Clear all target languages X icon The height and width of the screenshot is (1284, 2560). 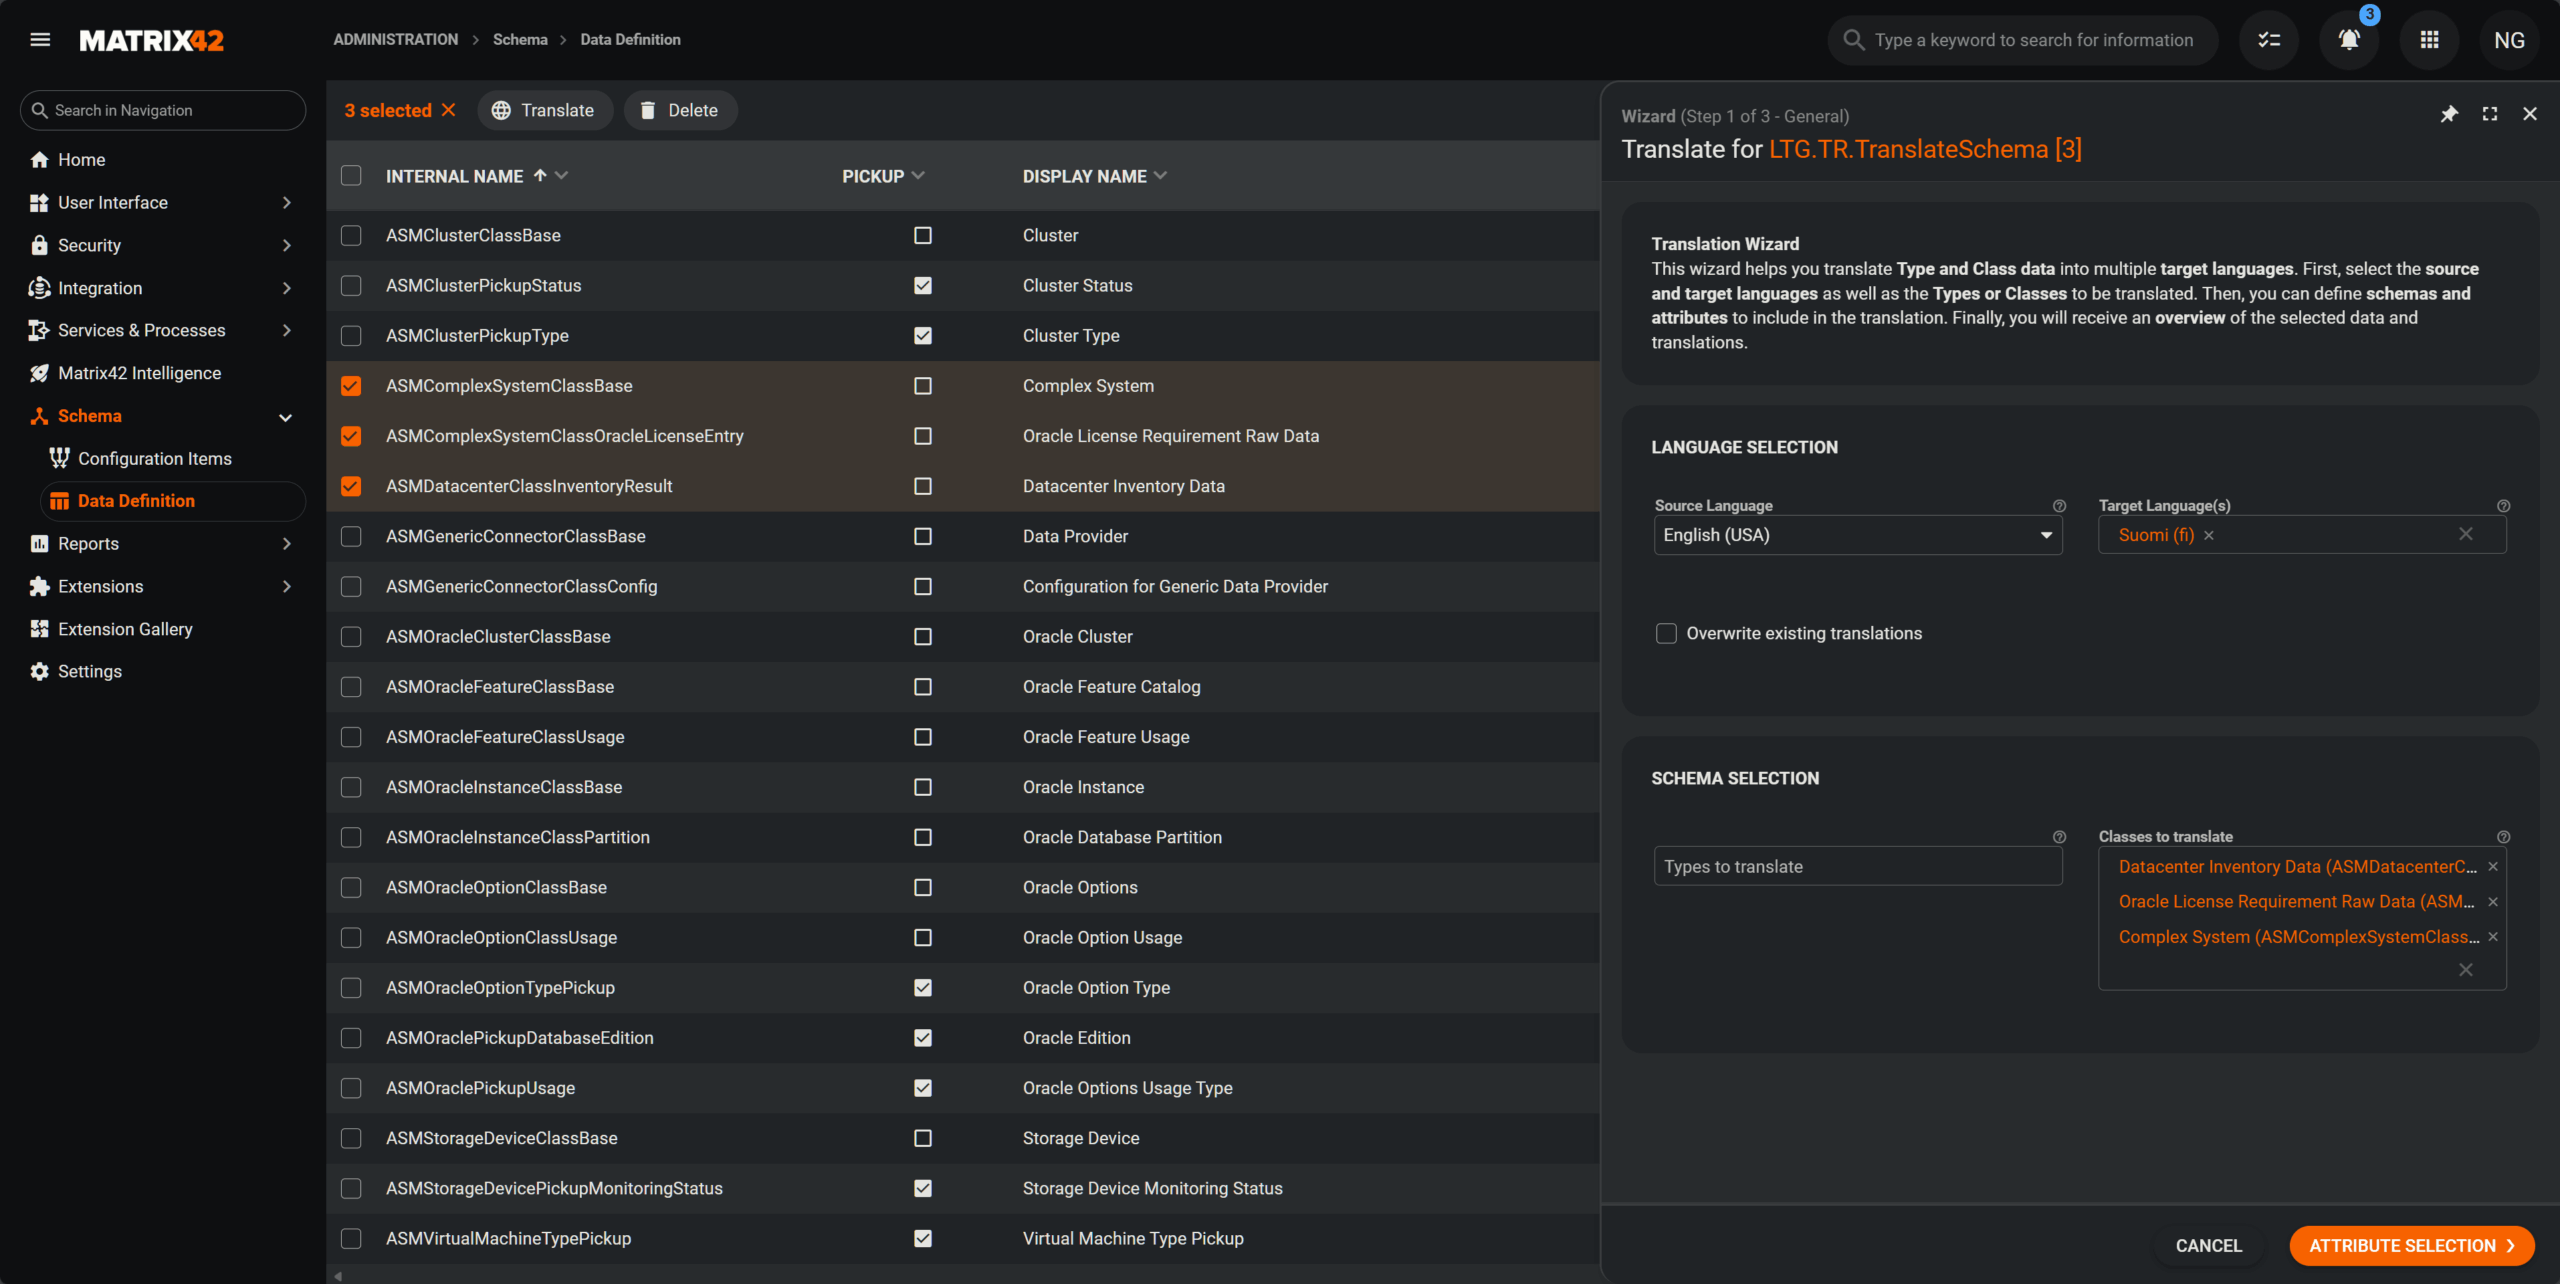point(2466,534)
